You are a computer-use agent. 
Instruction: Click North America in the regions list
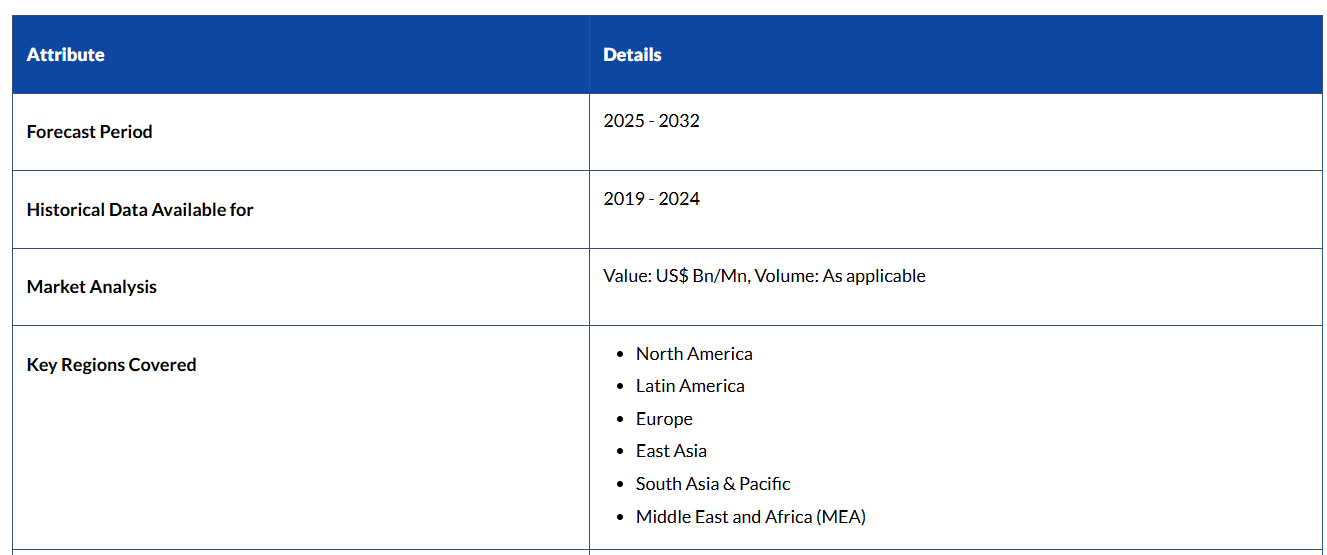pos(694,354)
